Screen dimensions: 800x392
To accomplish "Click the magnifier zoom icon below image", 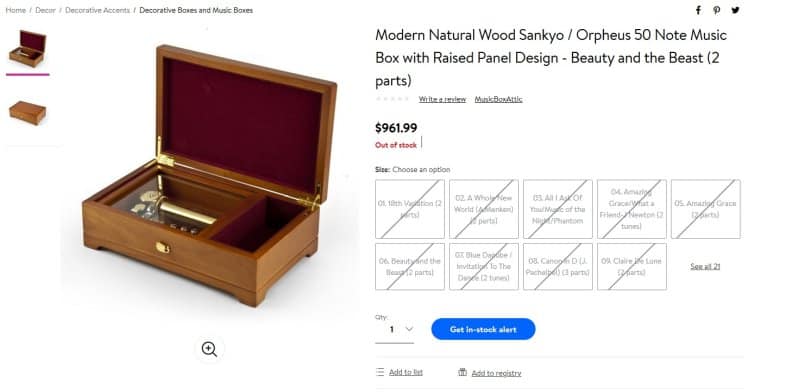I will (x=209, y=349).
